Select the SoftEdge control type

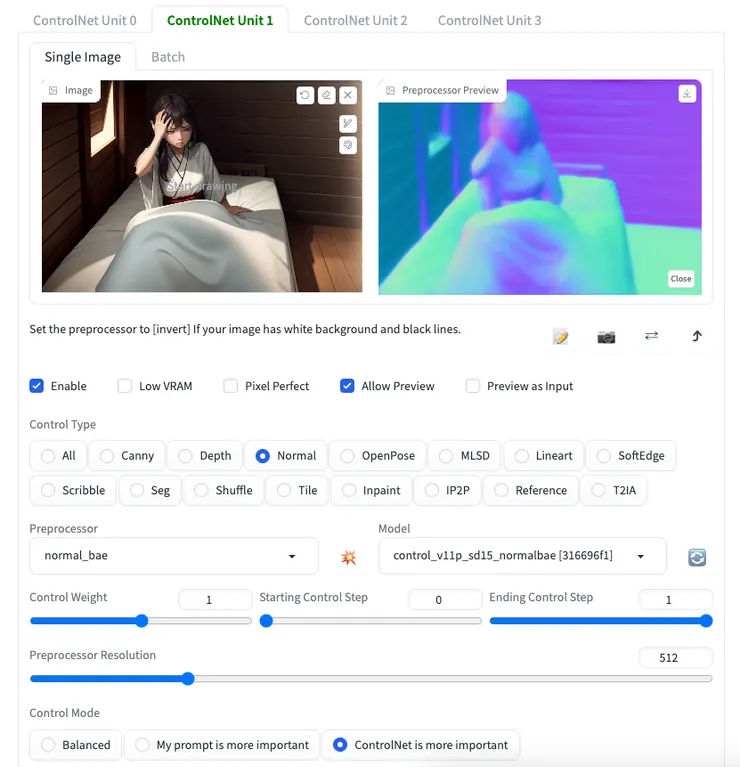point(631,455)
